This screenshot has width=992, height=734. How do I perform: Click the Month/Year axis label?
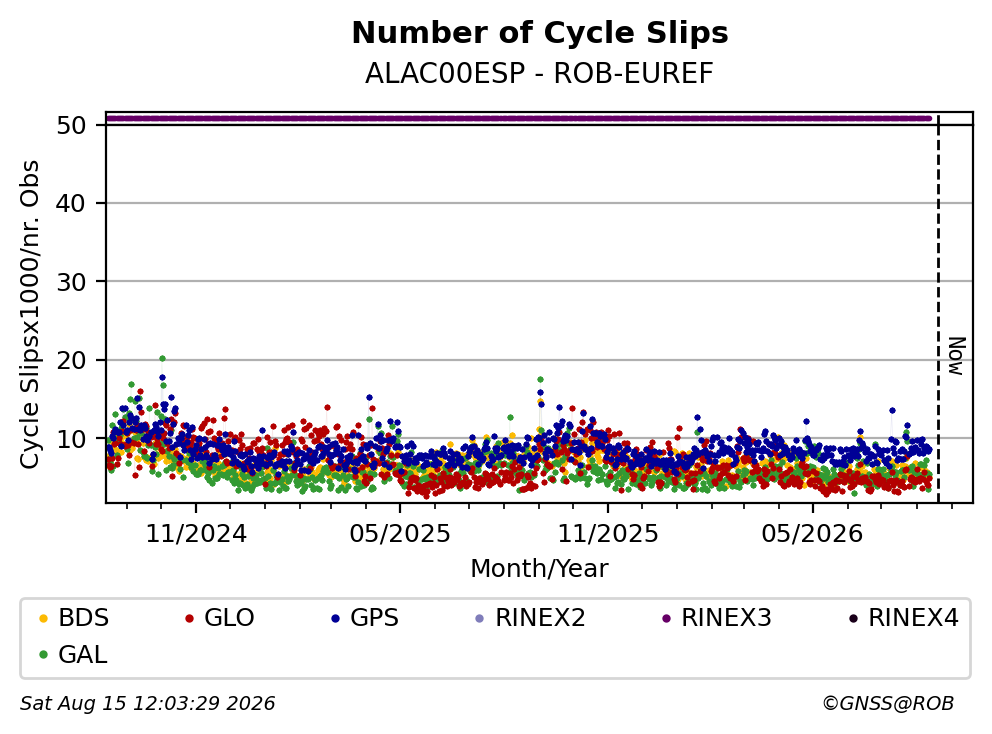click(x=540, y=569)
